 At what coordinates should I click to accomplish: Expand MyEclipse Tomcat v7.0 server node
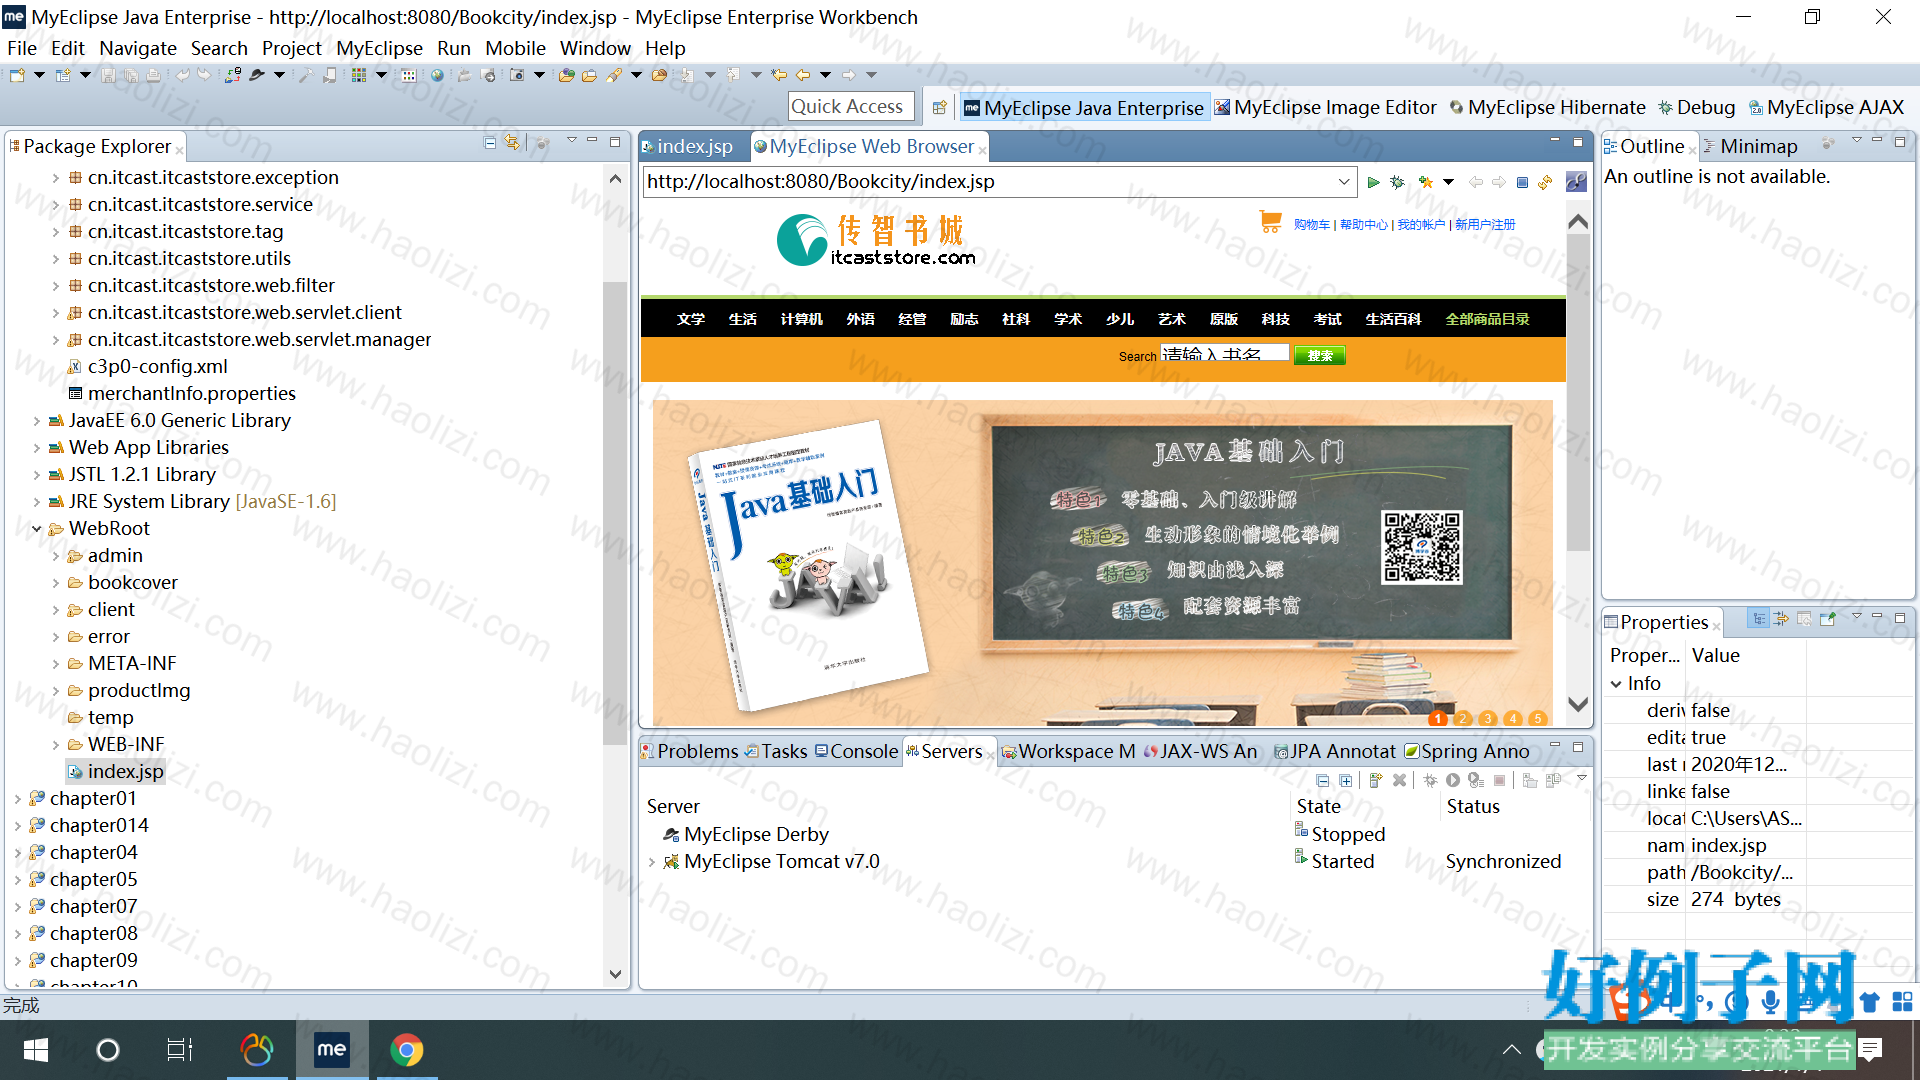(652, 862)
